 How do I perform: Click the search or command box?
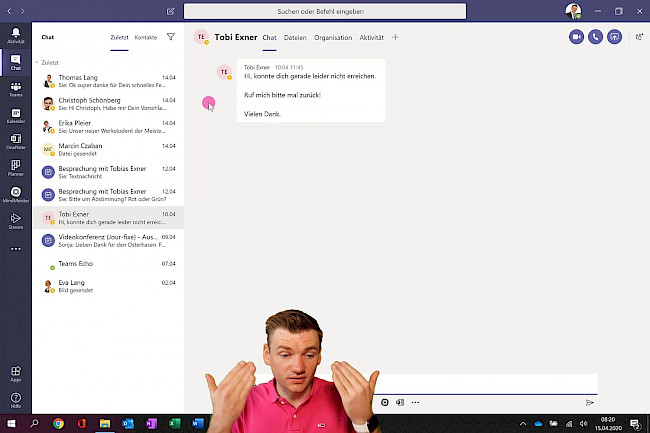point(325,12)
